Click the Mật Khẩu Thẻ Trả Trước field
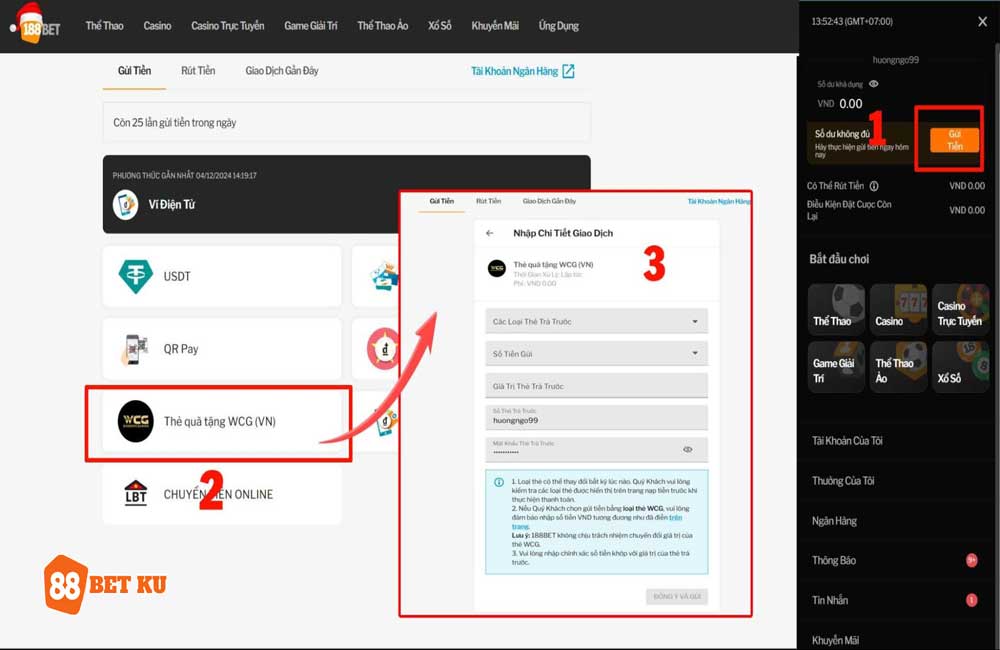The image size is (1000, 650). 596,449
